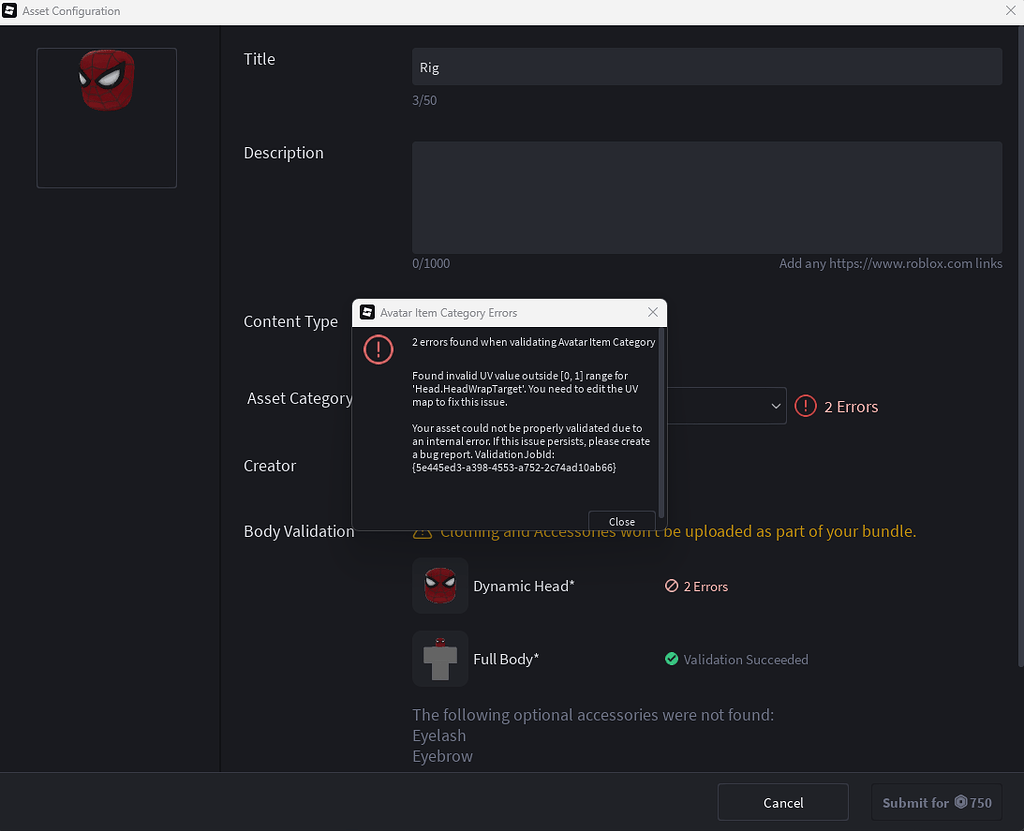Click into the empty Description text area
1024x831 pixels.
707,197
